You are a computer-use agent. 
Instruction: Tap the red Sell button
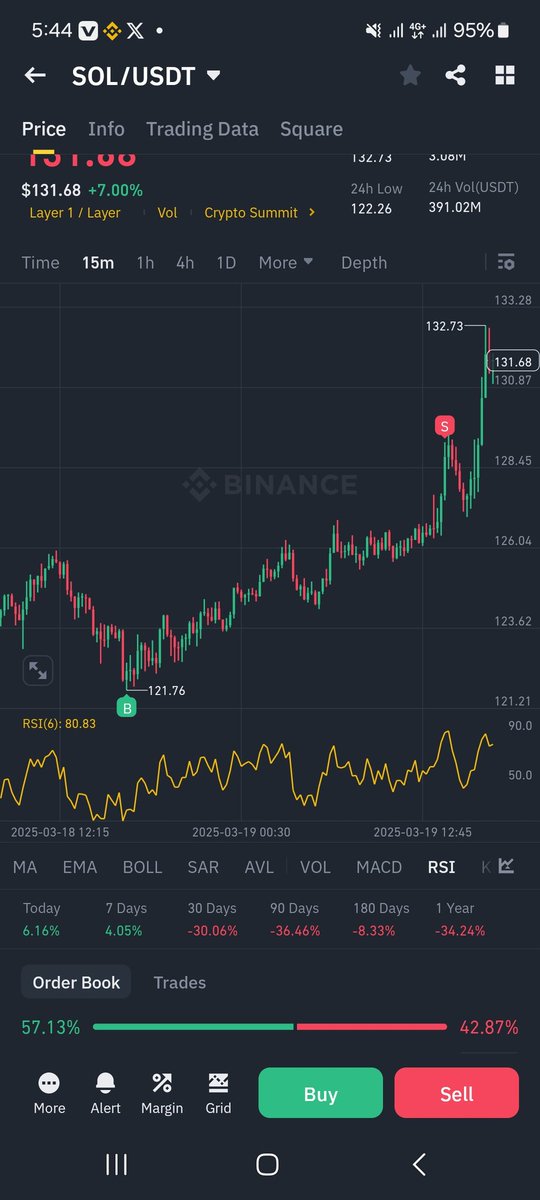tap(456, 1093)
